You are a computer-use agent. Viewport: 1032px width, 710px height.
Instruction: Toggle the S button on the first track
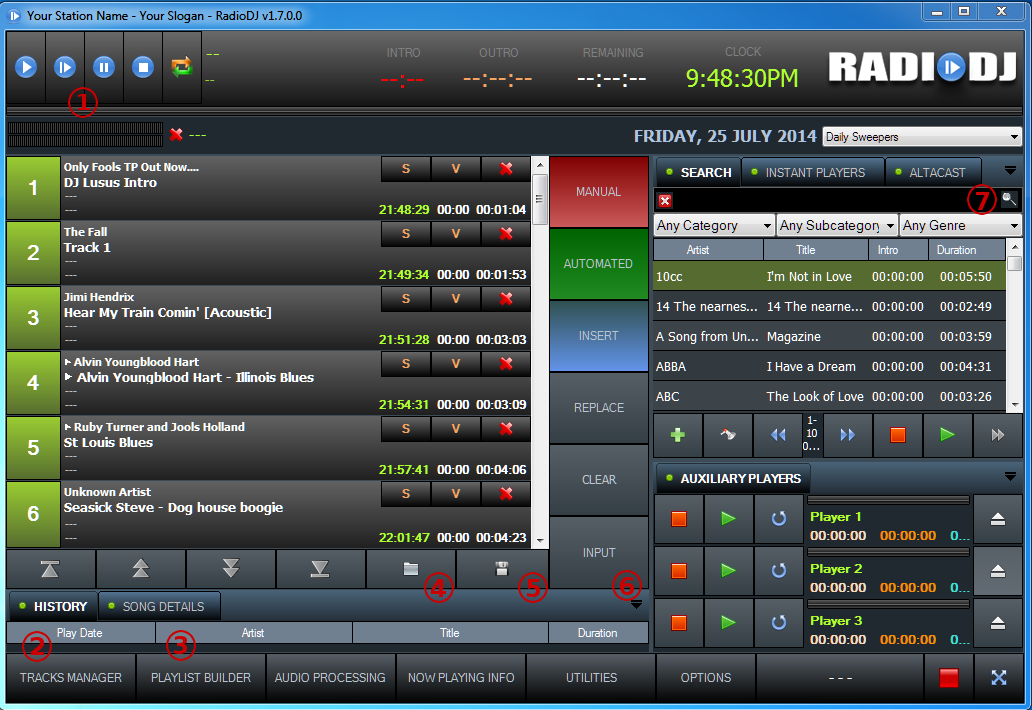point(405,170)
